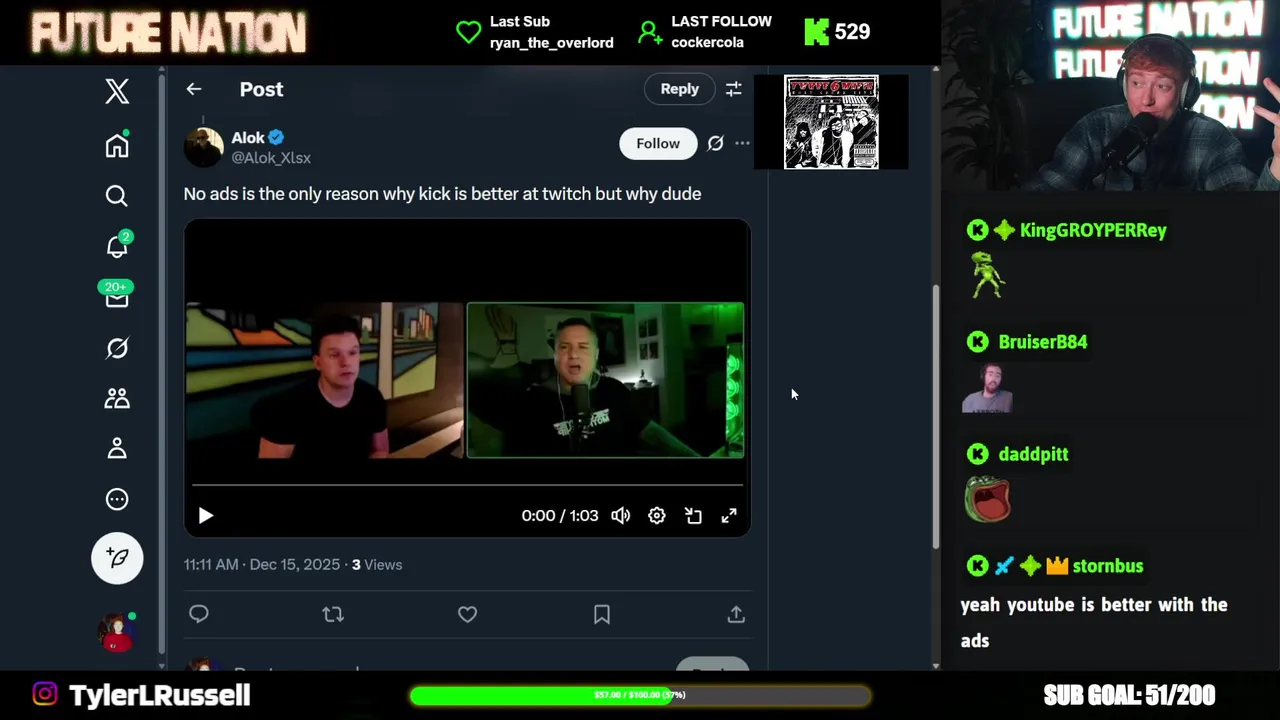Click chat username BruiserB84

(x=1043, y=342)
